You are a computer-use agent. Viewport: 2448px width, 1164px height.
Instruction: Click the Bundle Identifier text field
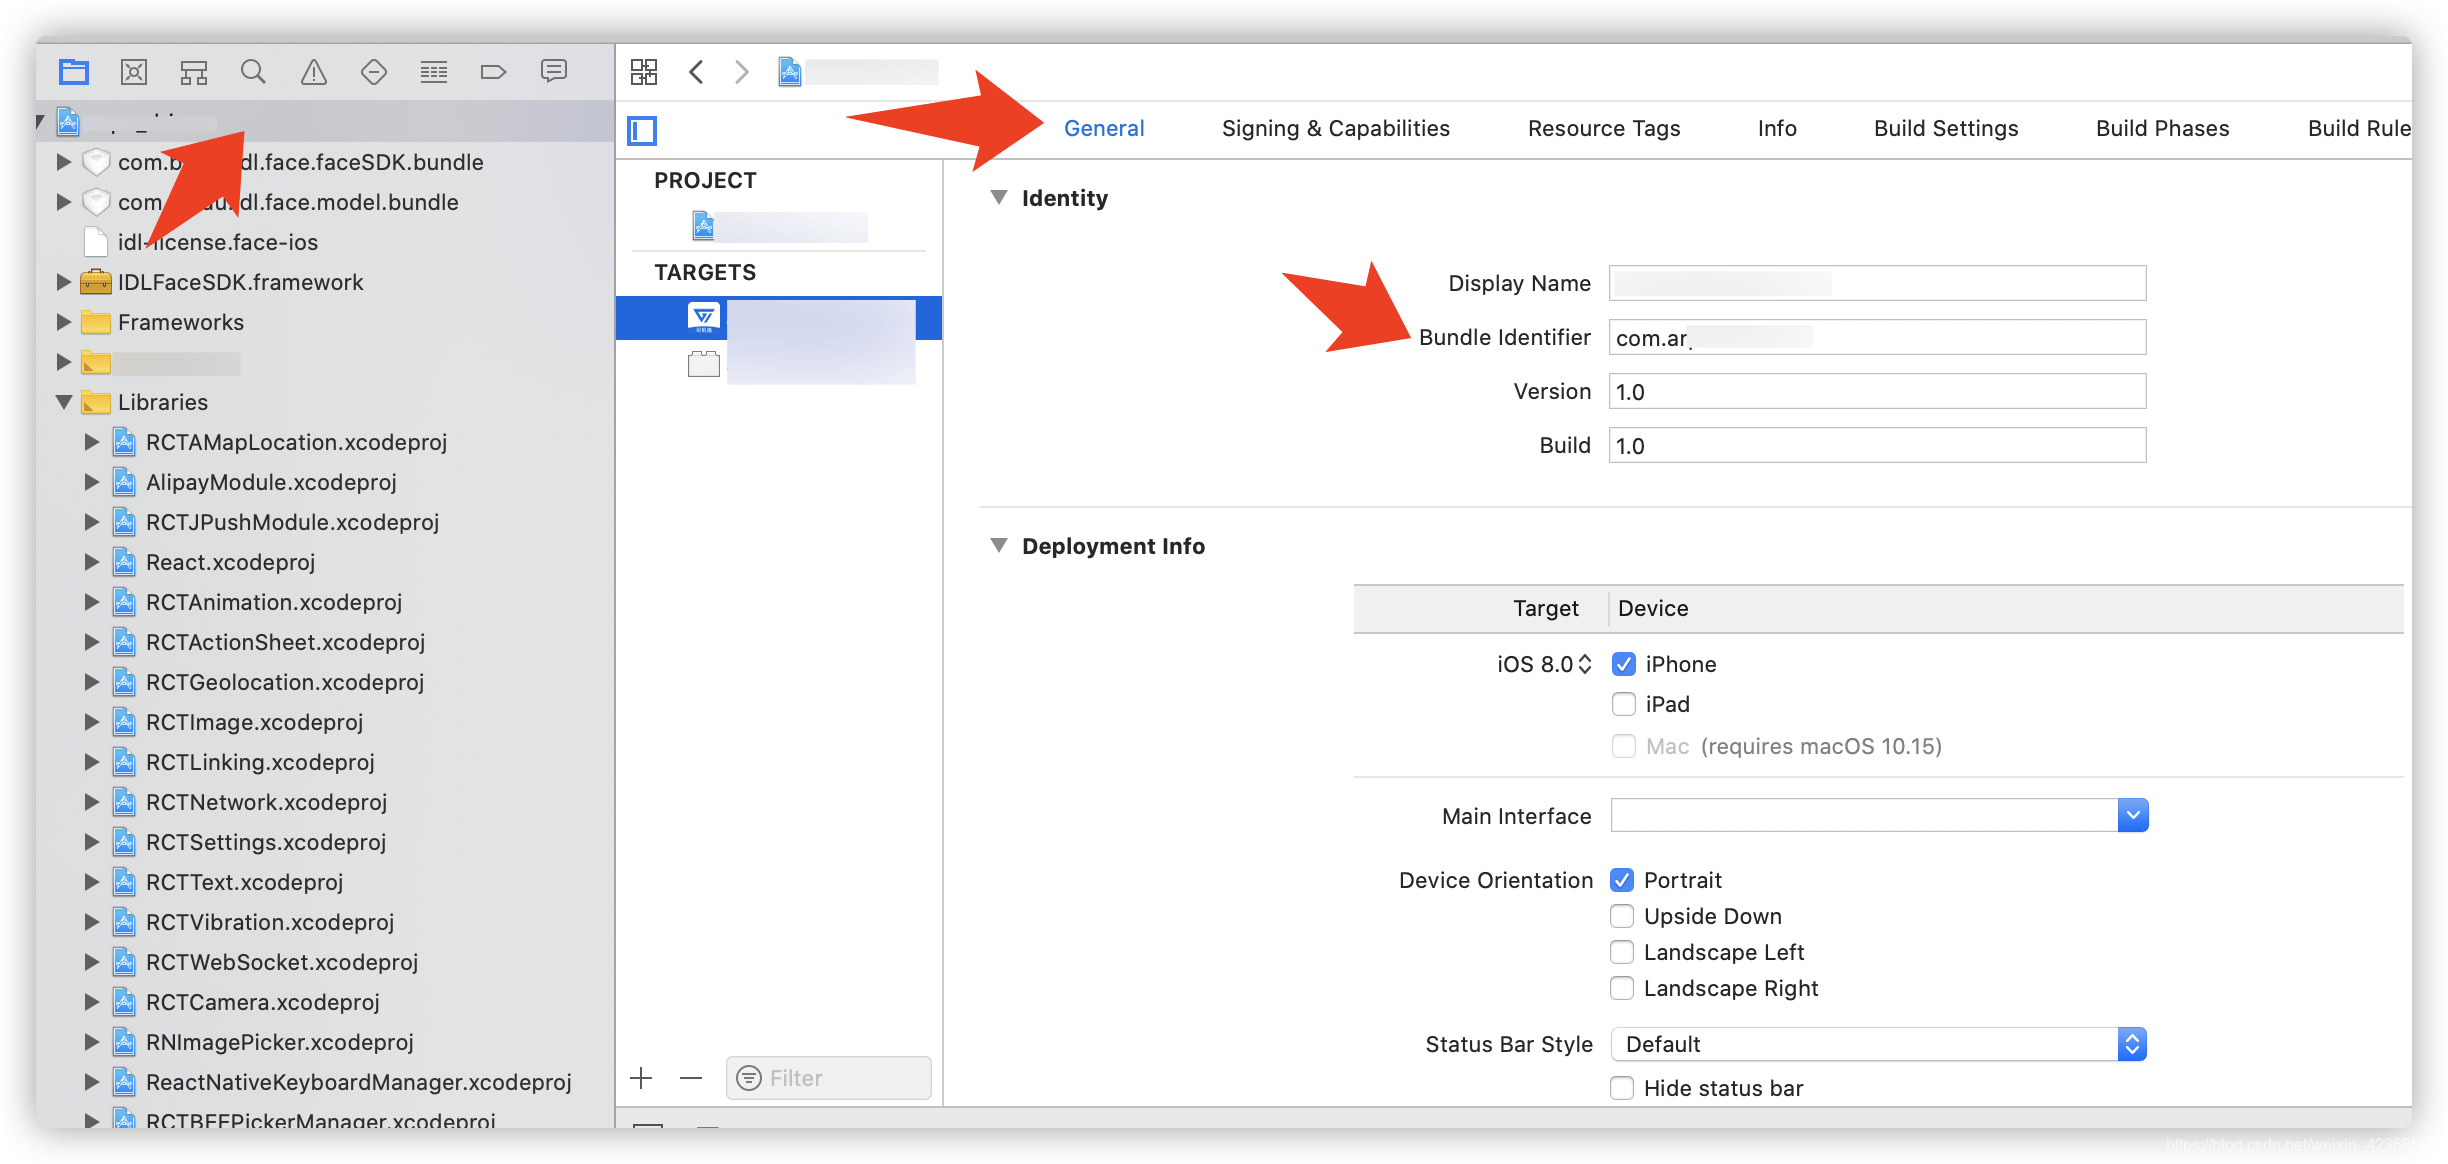coord(1876,338)
